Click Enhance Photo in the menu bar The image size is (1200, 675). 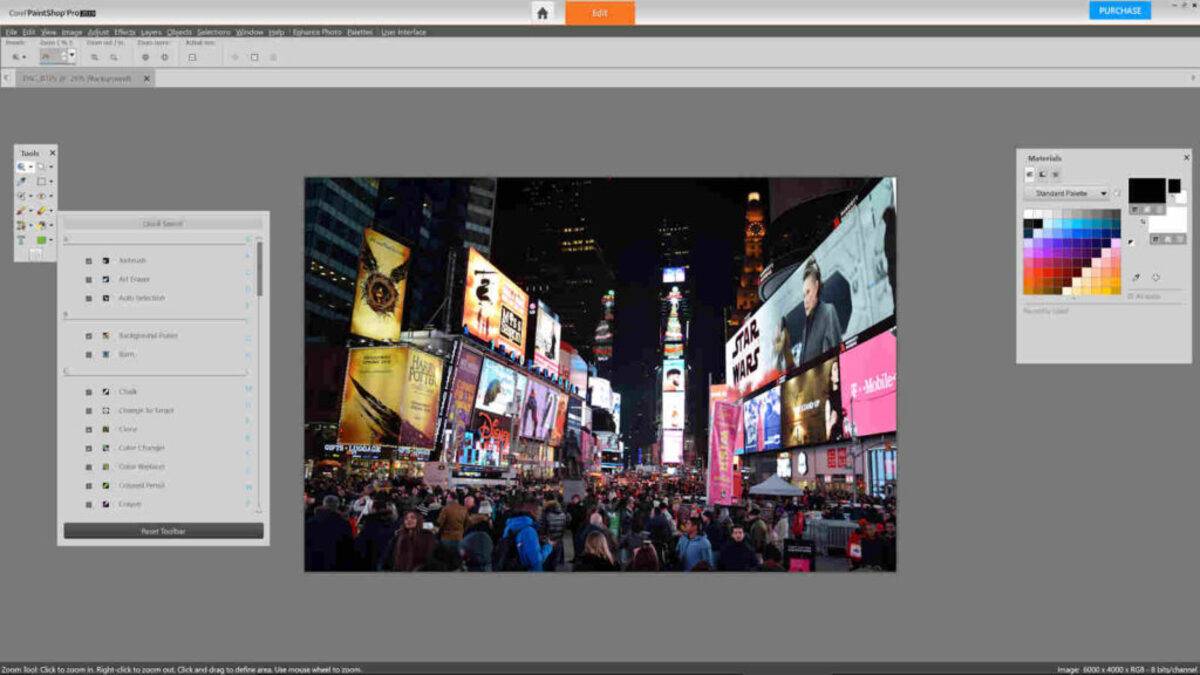[316, 32]
